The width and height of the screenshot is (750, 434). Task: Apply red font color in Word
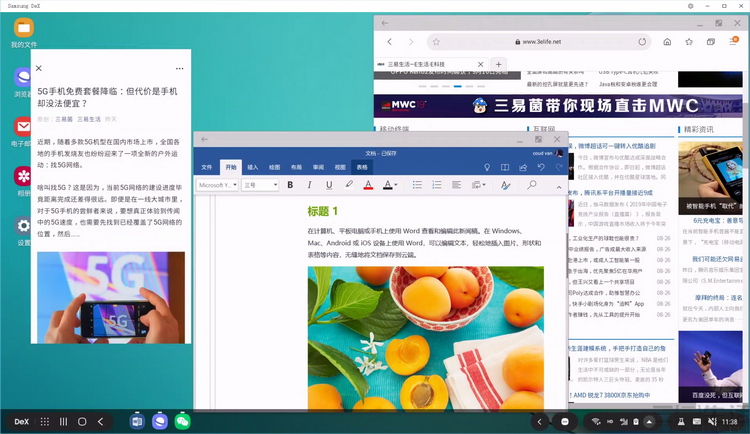coord(368,185)
